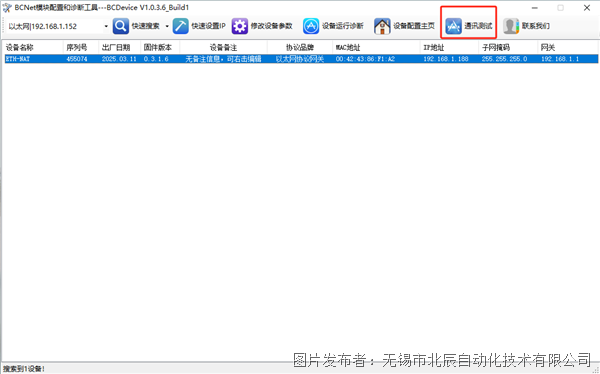Click the 协议品牌 column header
600x374 pixels.
[x=300, y=47]
